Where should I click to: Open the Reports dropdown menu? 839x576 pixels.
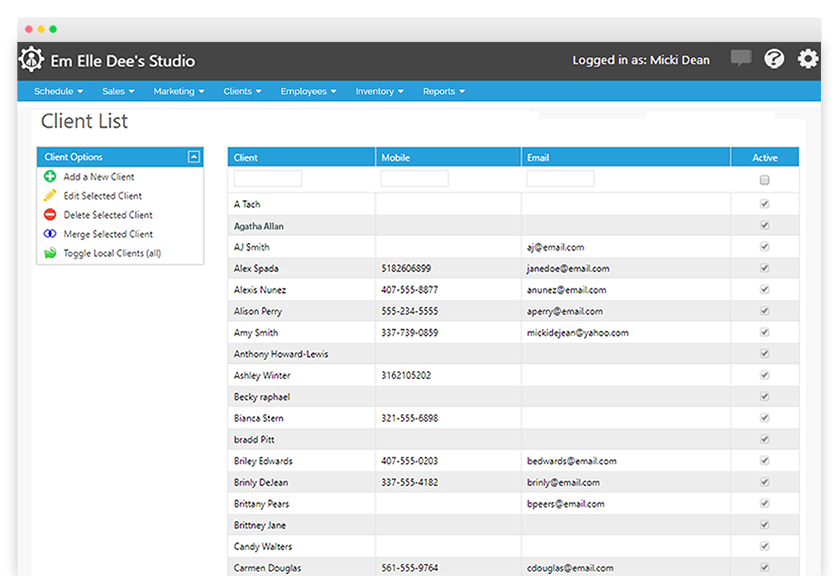(444, 91)
